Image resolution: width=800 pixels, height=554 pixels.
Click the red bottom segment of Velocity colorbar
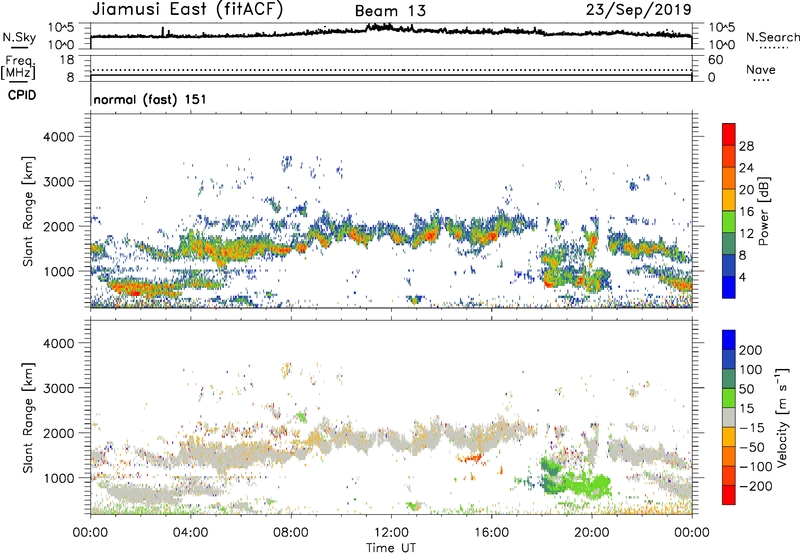tap(729, 495)
